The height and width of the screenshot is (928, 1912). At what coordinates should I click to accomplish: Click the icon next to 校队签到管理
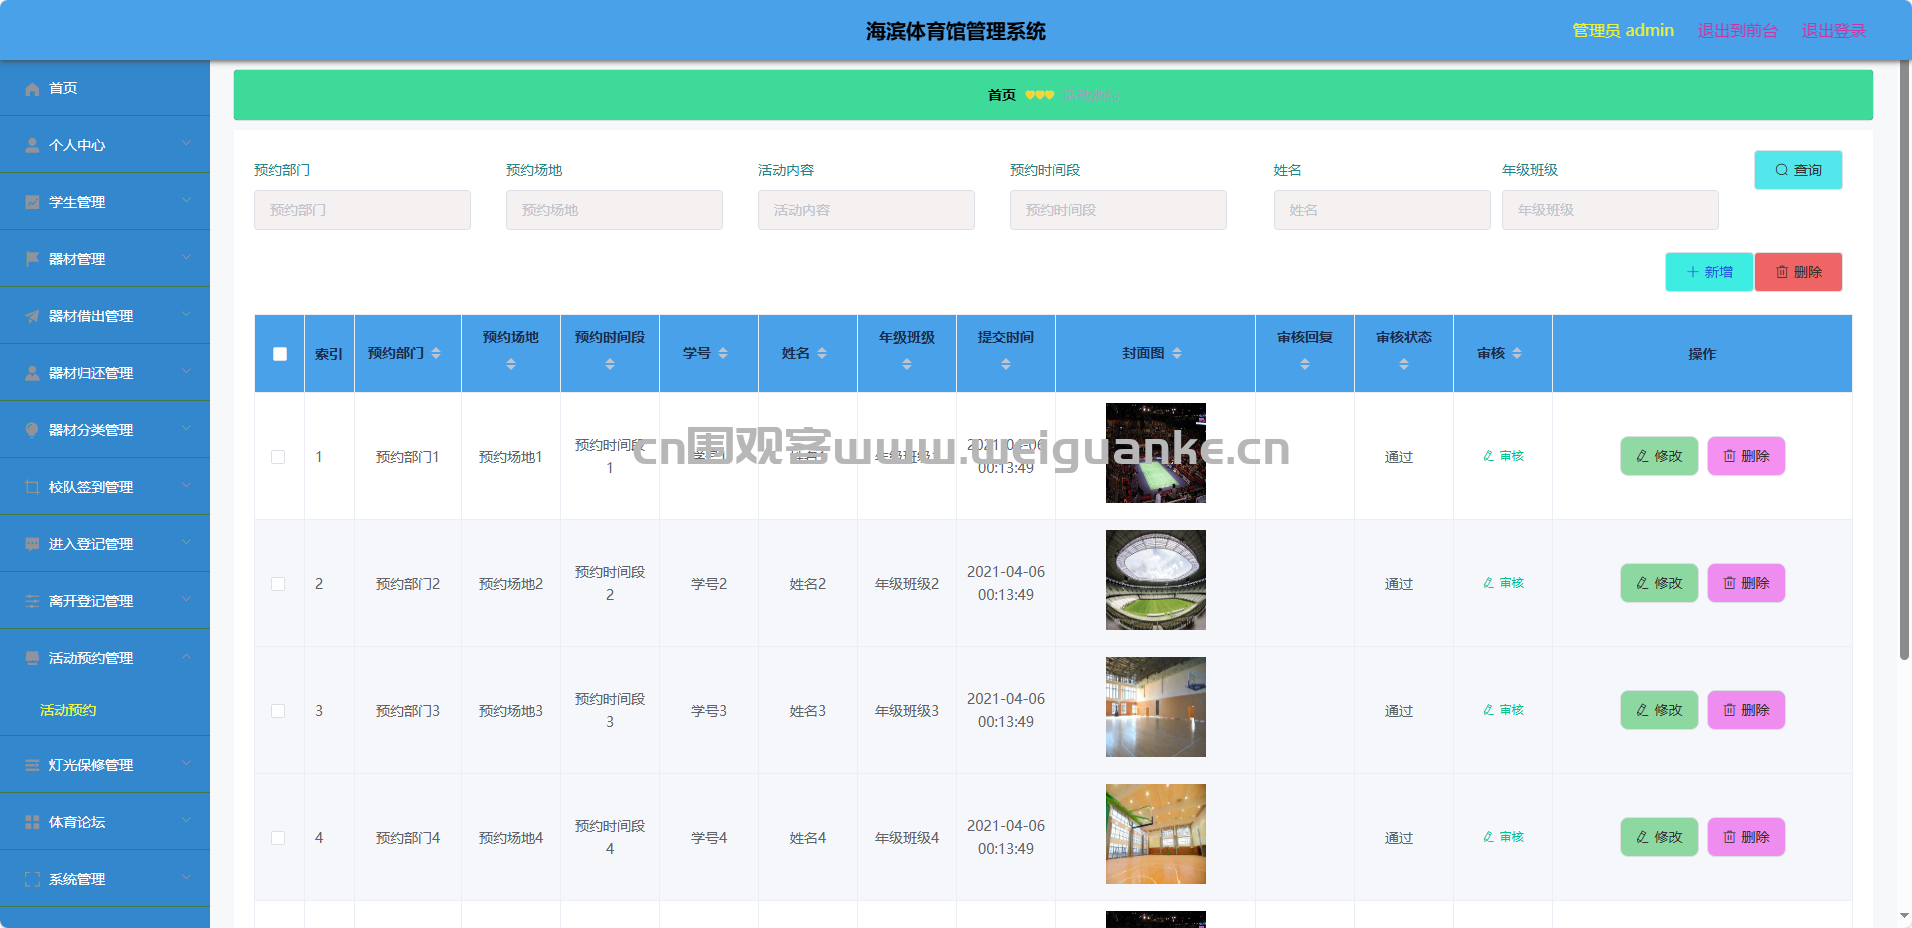(x=32, y=488)
